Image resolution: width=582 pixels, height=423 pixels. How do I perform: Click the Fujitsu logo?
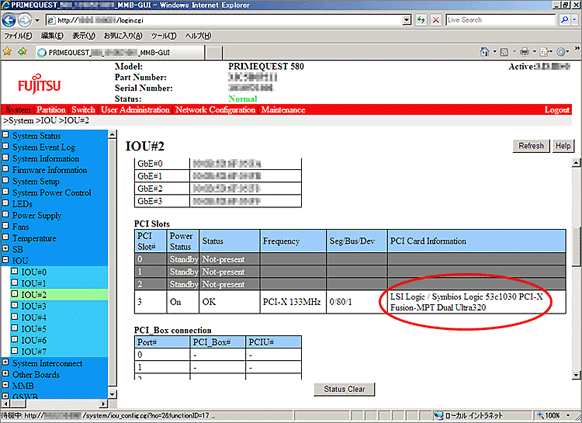(39, 84)
